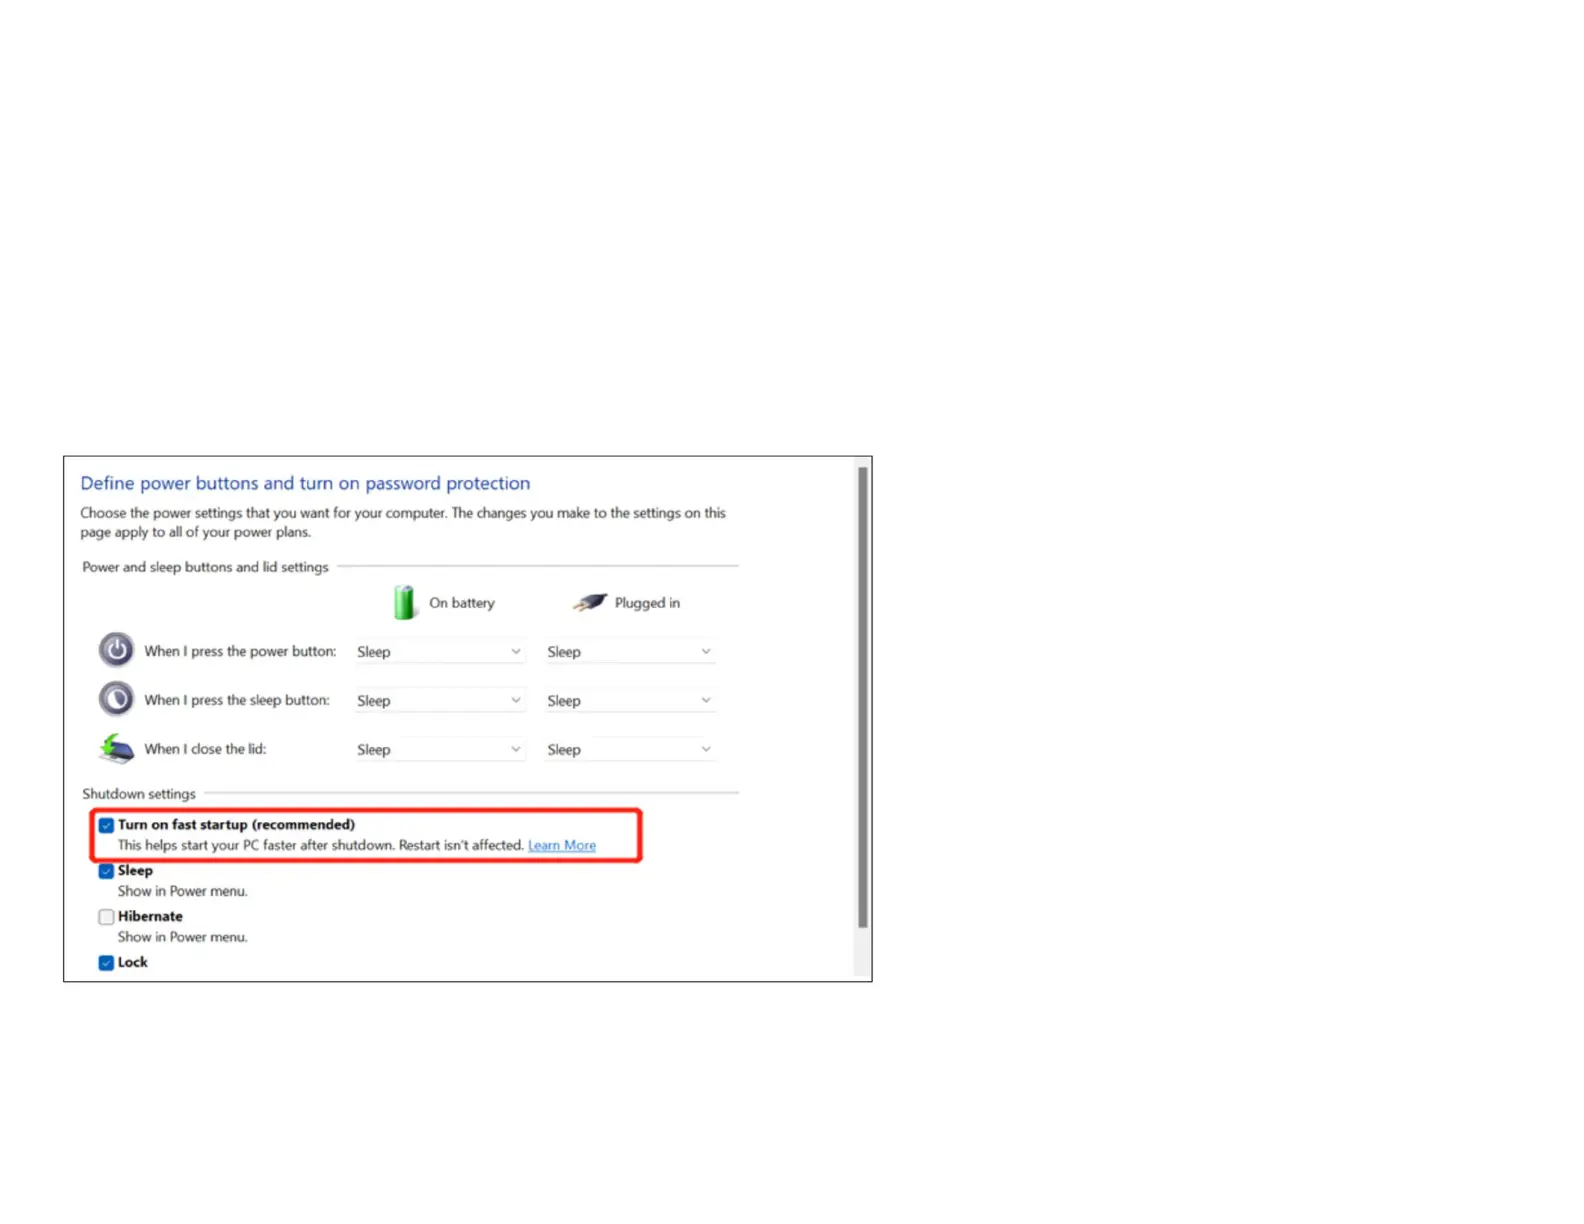1584x1224 pixels.
Task: Click the power plug icon
Action: point(589,602)
